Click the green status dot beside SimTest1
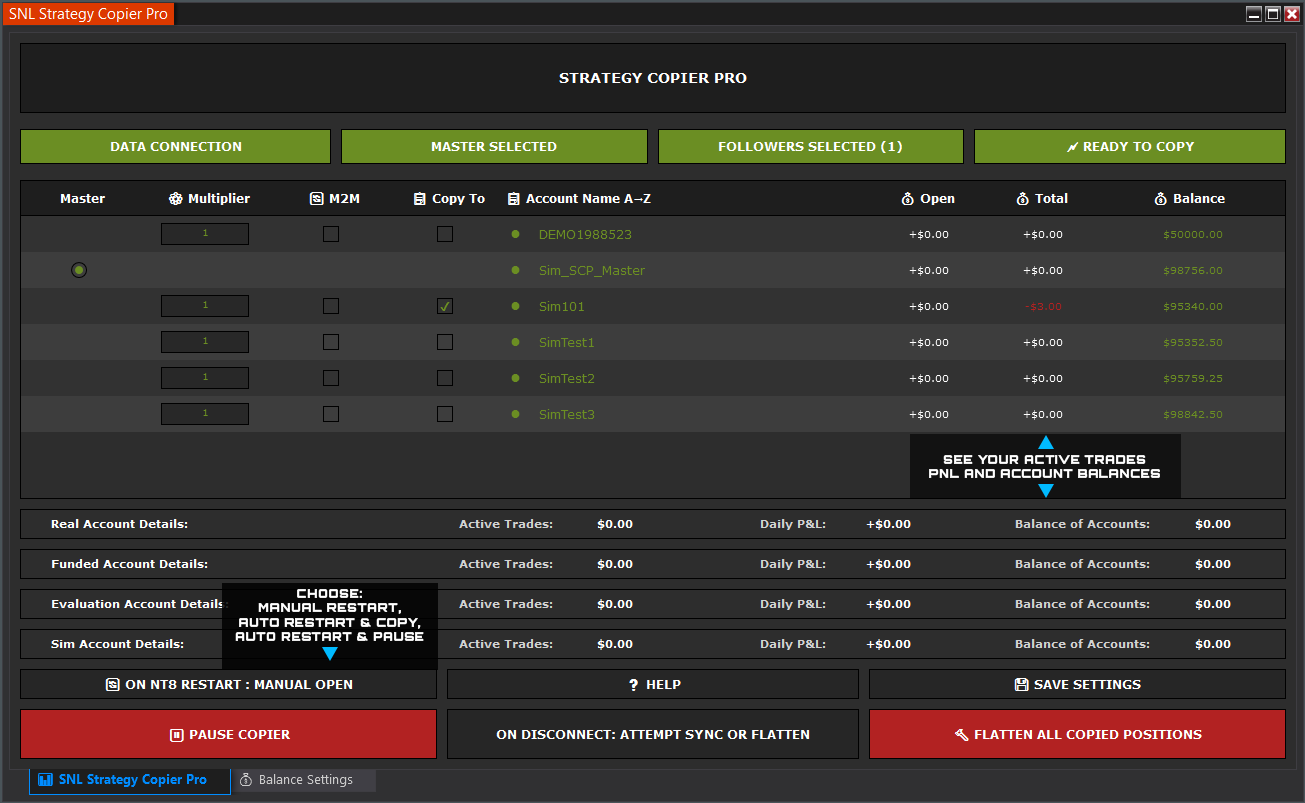This screenshot has width=1305, height=803. (516, 342)
